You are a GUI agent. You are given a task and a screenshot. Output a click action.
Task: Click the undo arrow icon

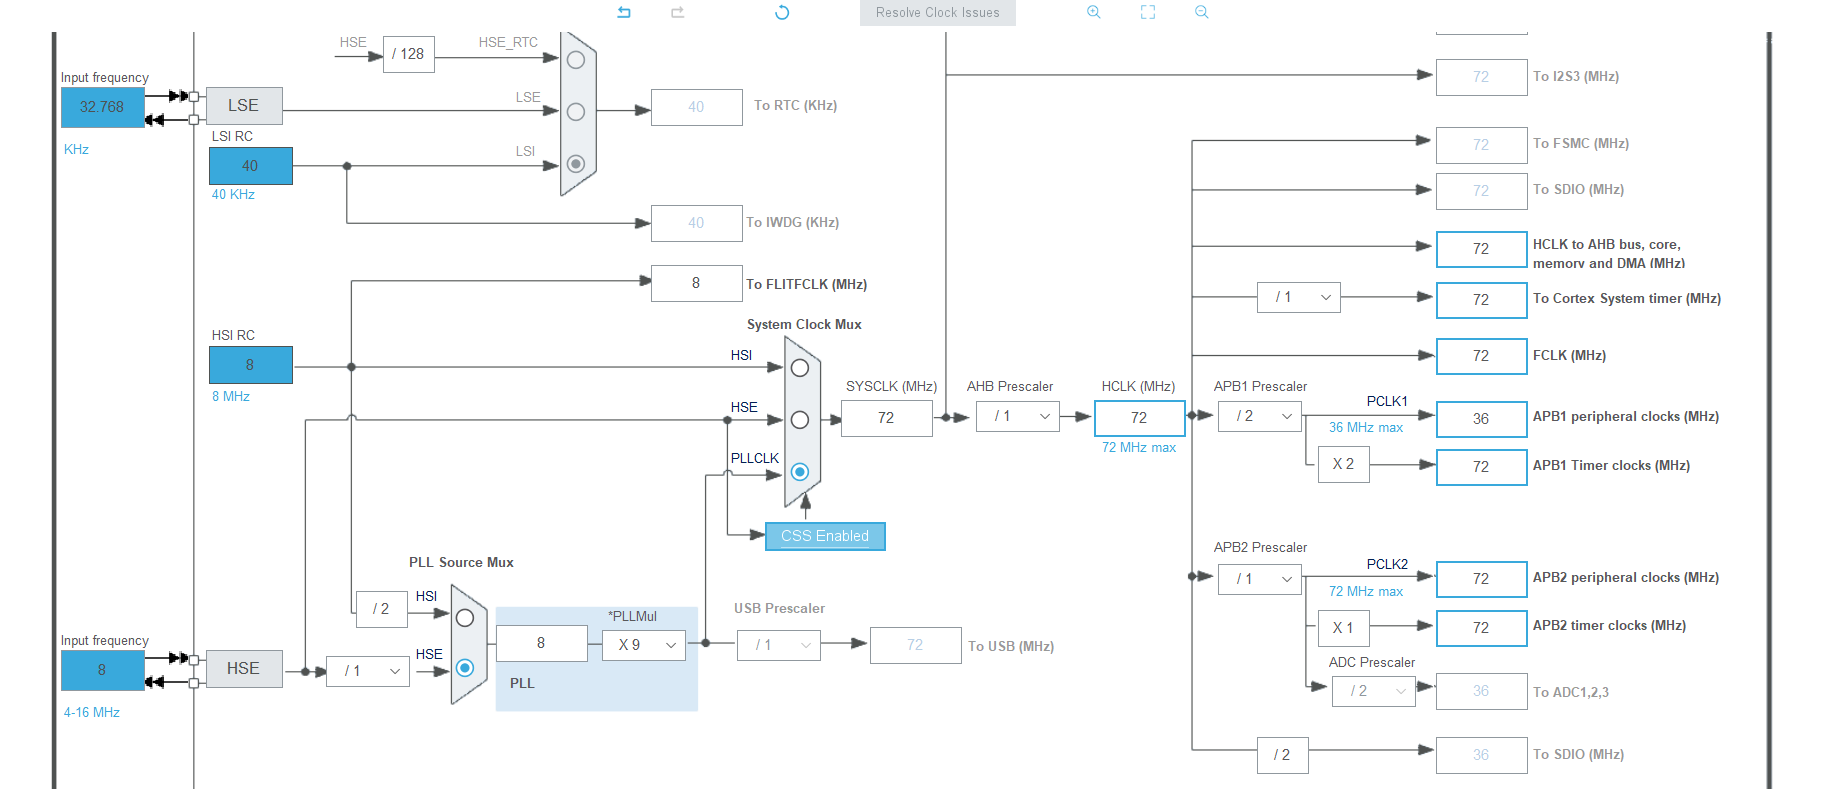624,12
